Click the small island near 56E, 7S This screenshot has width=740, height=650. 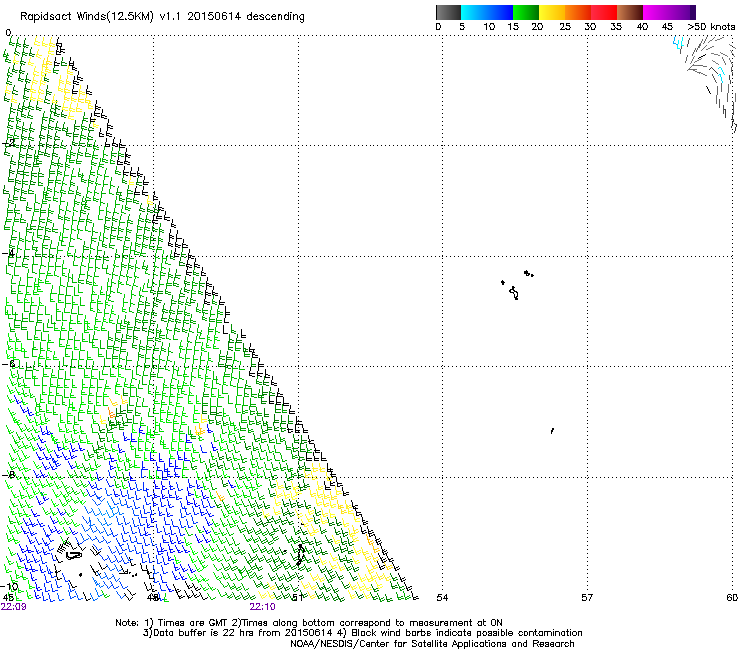click(x=552, y=431)
